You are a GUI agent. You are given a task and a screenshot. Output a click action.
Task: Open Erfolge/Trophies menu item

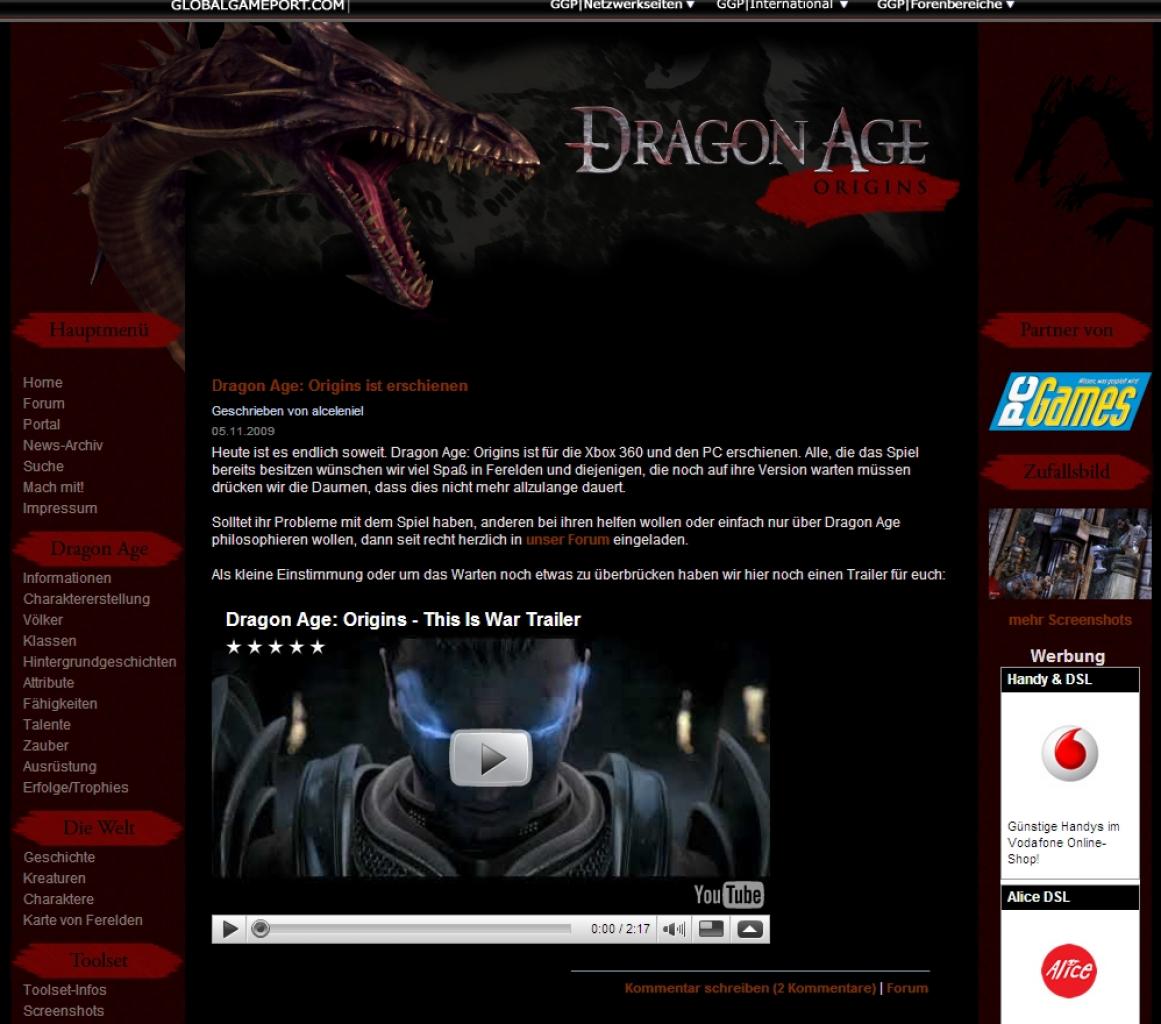point(76,787)
